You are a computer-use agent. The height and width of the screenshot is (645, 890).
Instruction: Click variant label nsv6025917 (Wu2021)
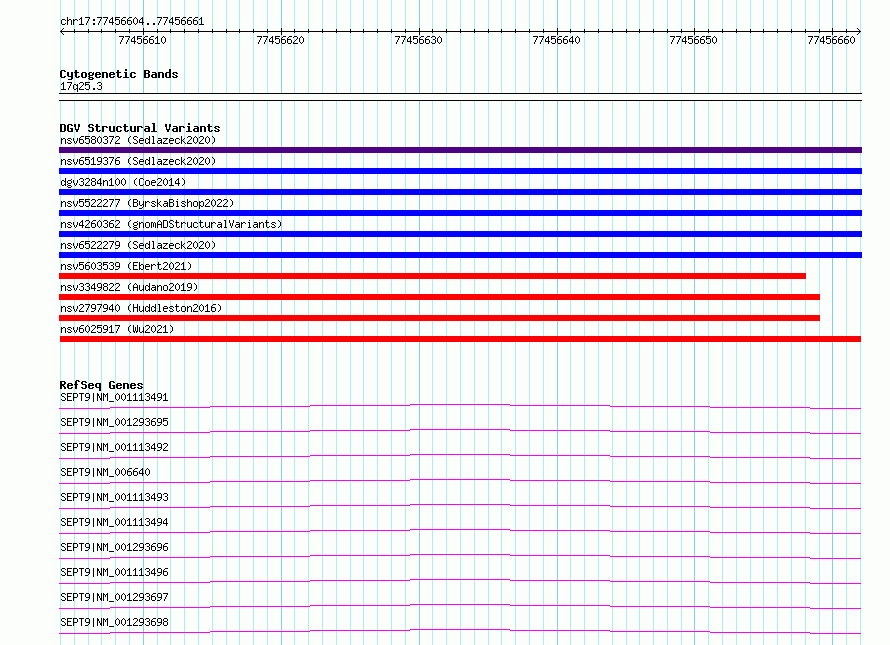(117, 329)
